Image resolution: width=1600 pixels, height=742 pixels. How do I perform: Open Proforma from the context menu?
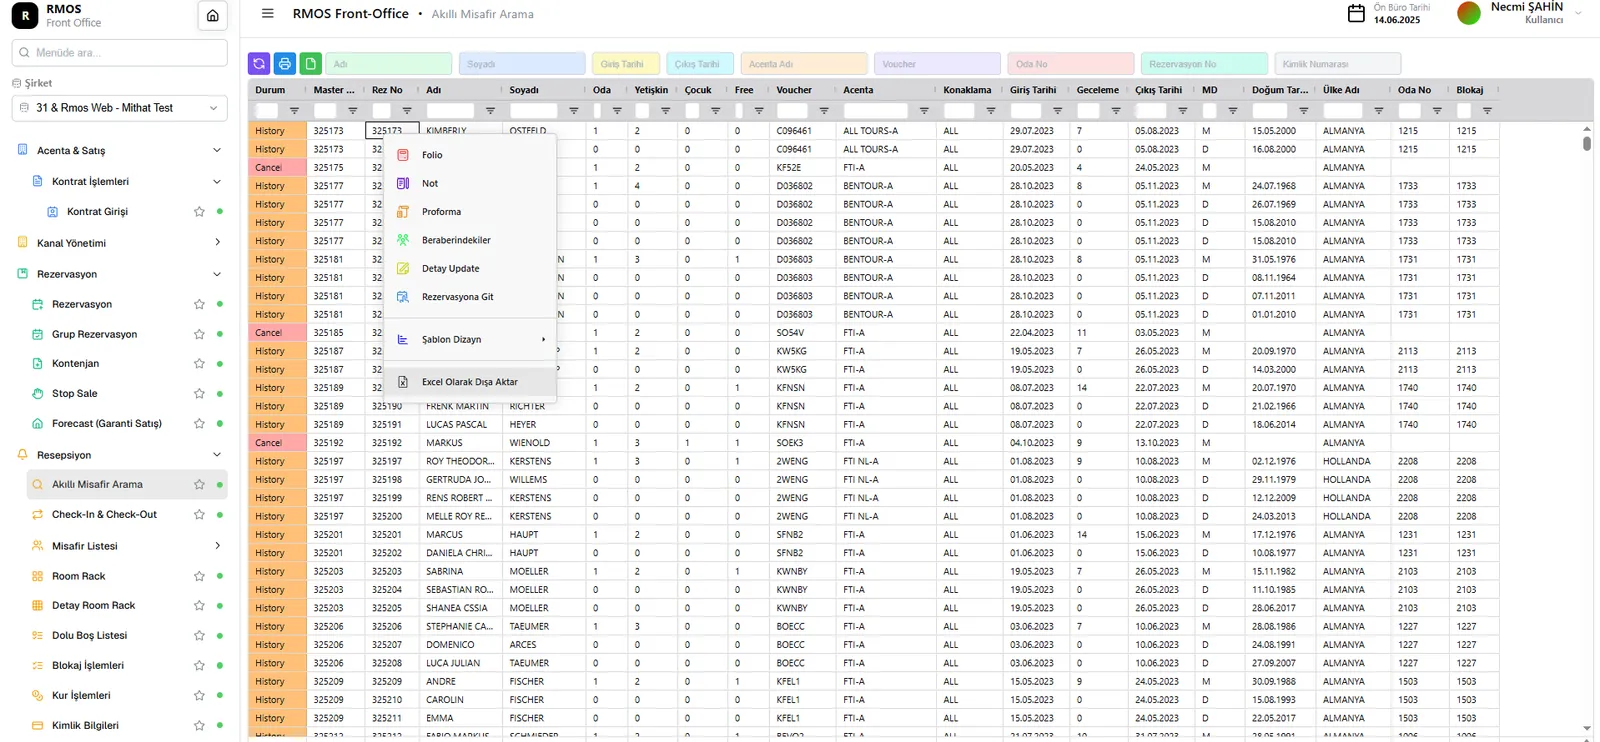(470, 212)
